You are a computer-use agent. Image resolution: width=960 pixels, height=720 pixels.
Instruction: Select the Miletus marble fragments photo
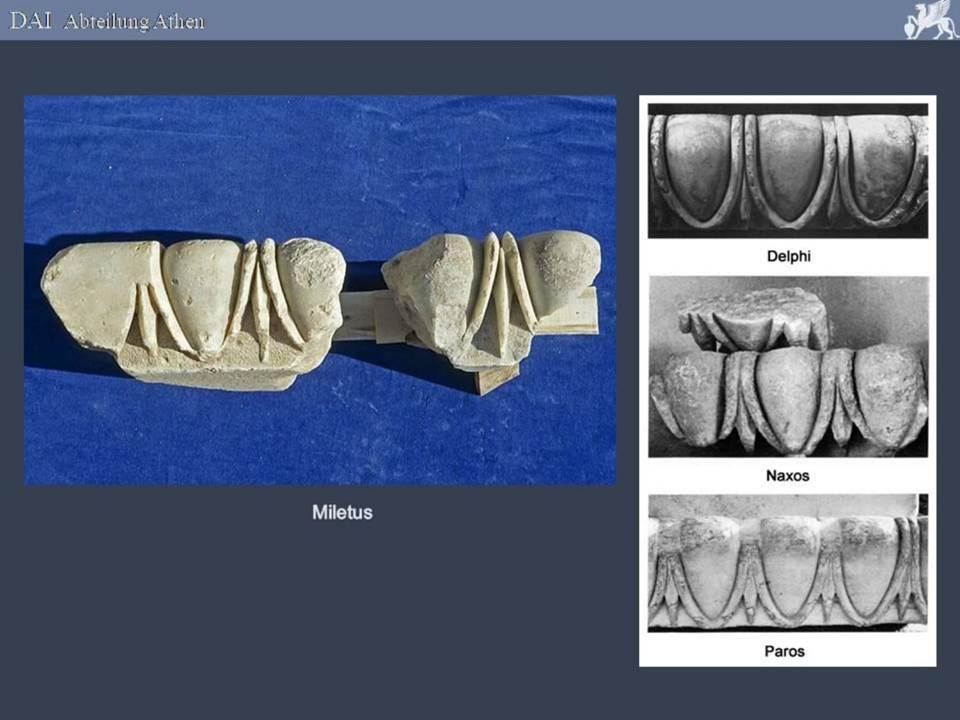tap(320, 290)
